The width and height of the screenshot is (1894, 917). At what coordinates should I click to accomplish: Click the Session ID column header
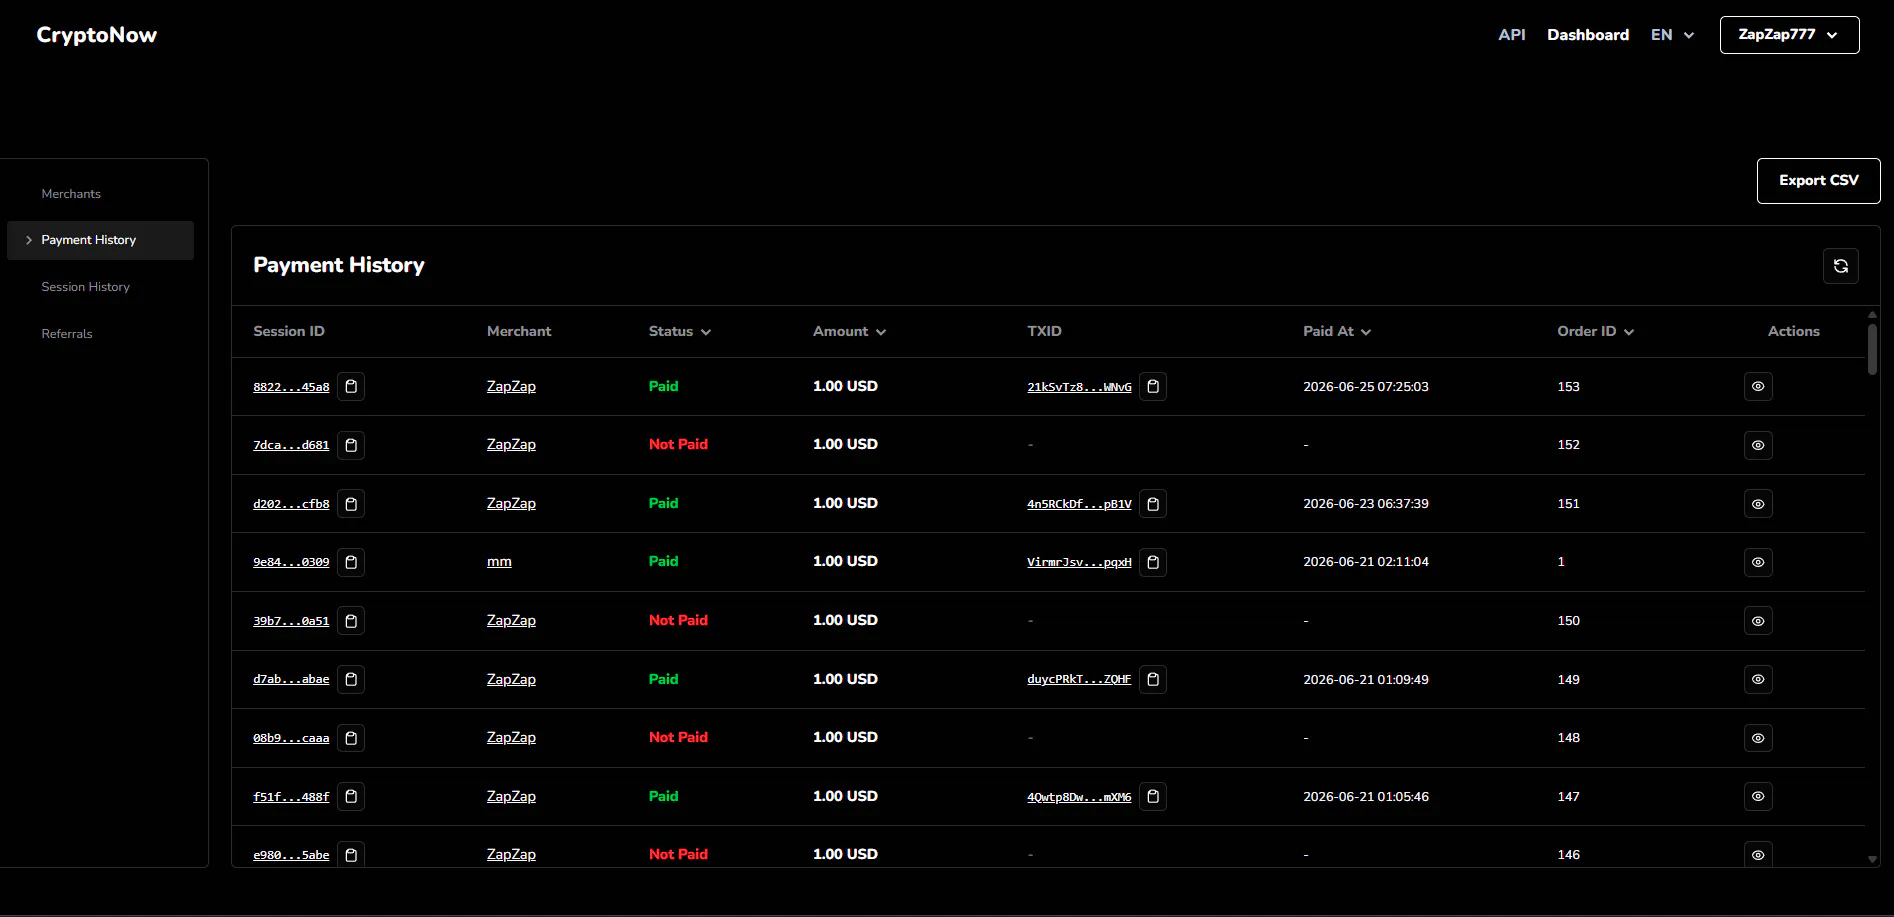point(289,331)
